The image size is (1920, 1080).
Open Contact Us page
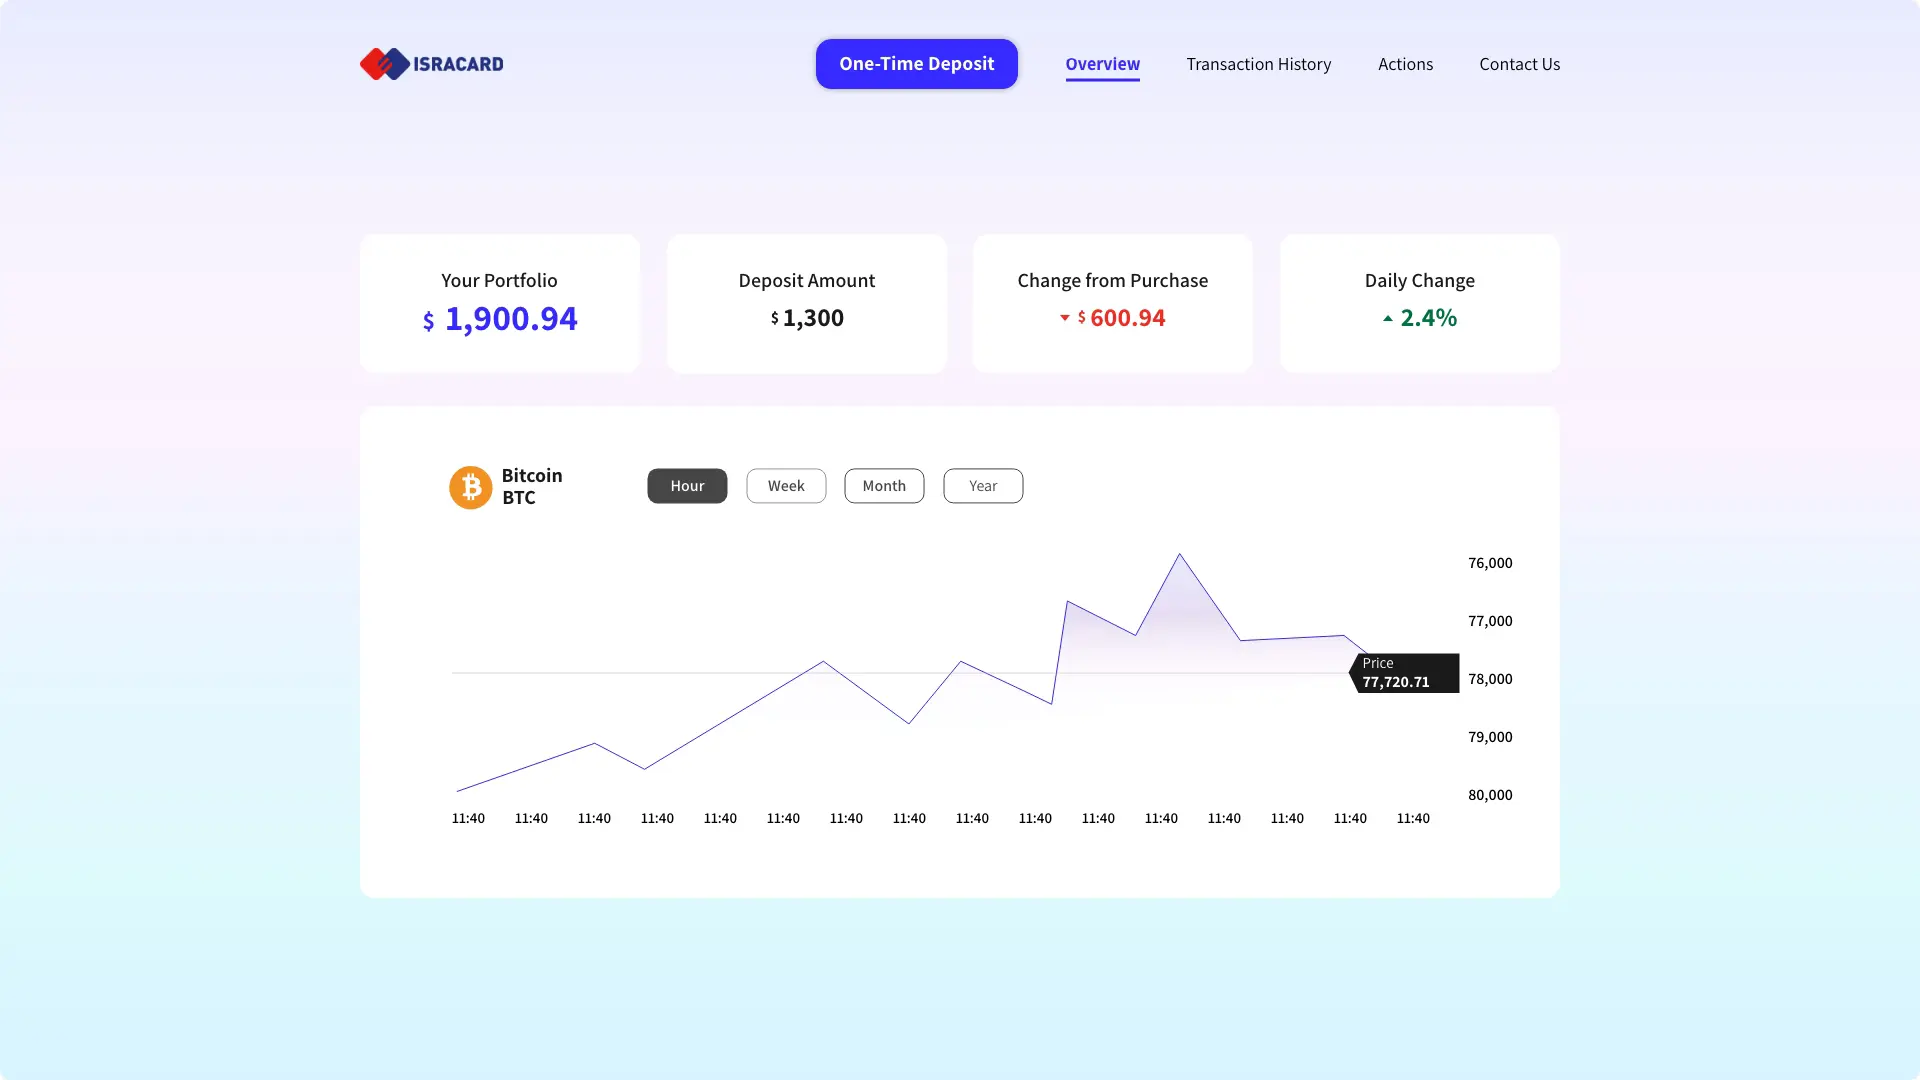click(1519, 64)
